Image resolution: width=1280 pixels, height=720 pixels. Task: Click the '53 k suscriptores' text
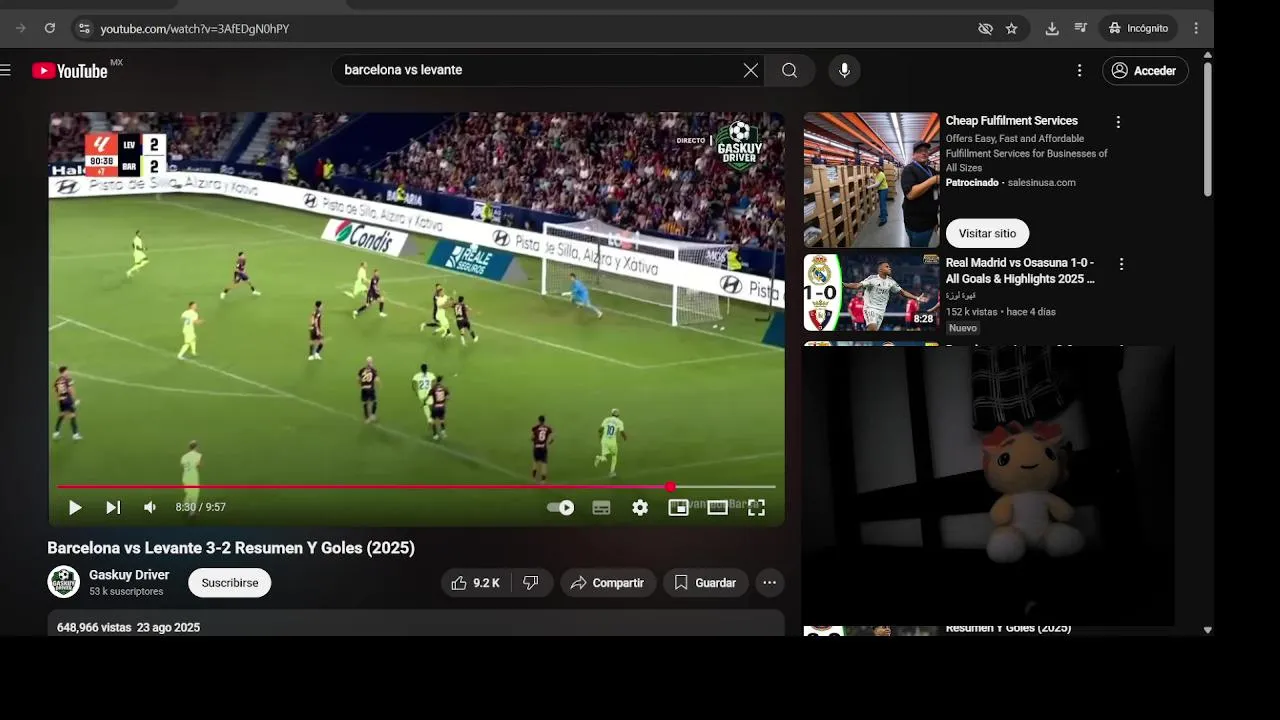point(126,592)
